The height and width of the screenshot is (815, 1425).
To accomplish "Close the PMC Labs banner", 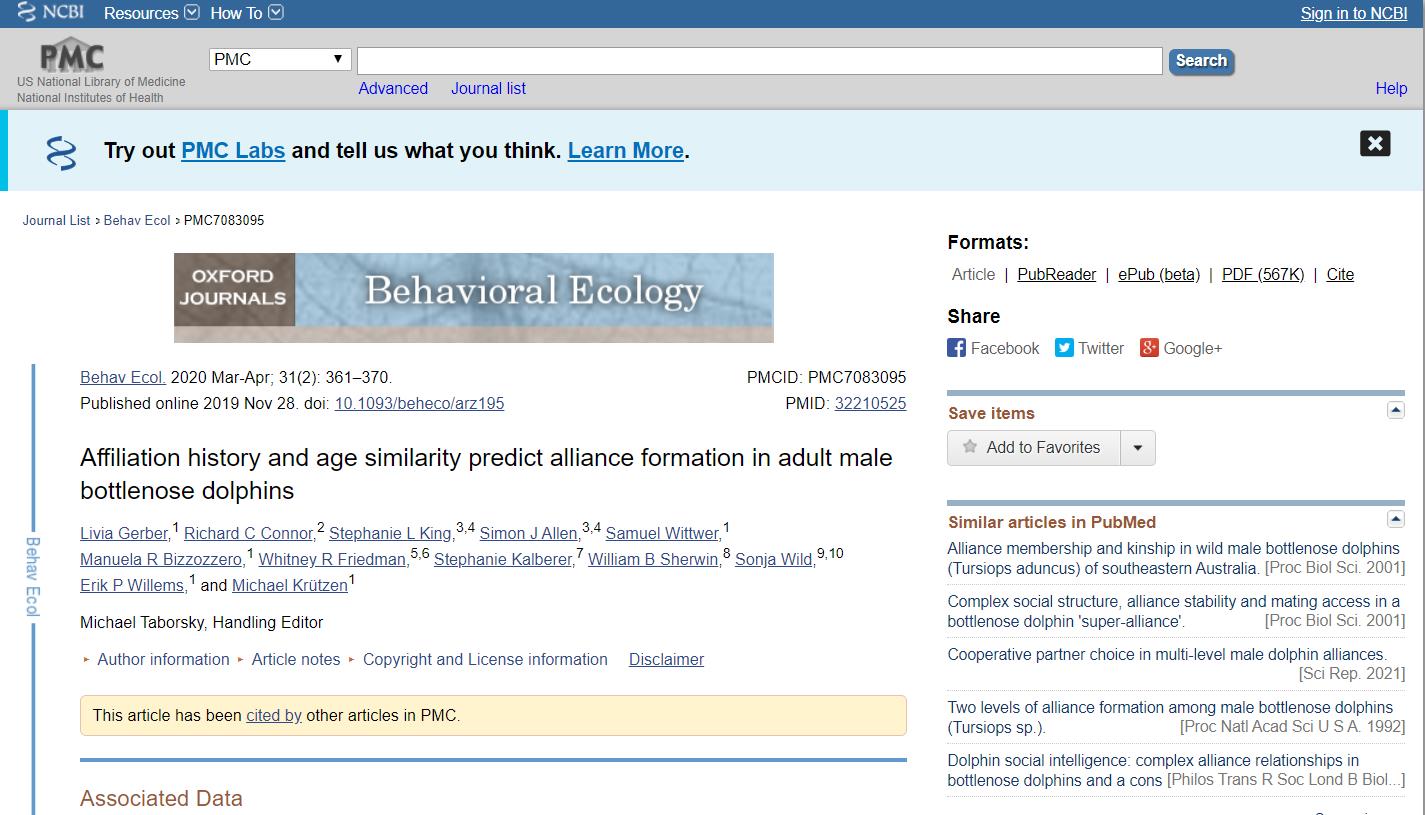I will coord(1375,143).
